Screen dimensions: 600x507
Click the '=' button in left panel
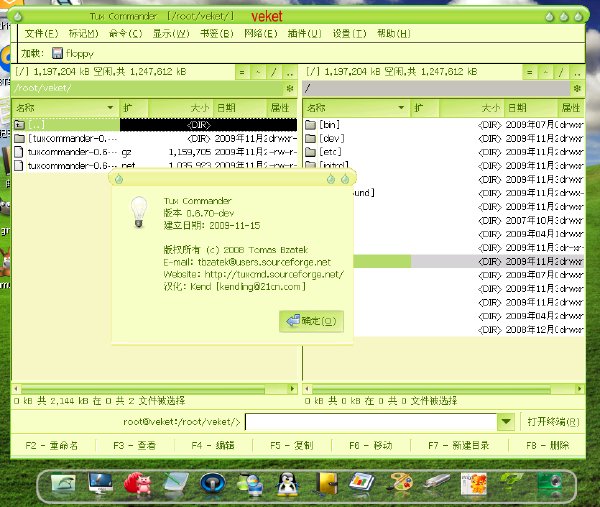[242, 72]
